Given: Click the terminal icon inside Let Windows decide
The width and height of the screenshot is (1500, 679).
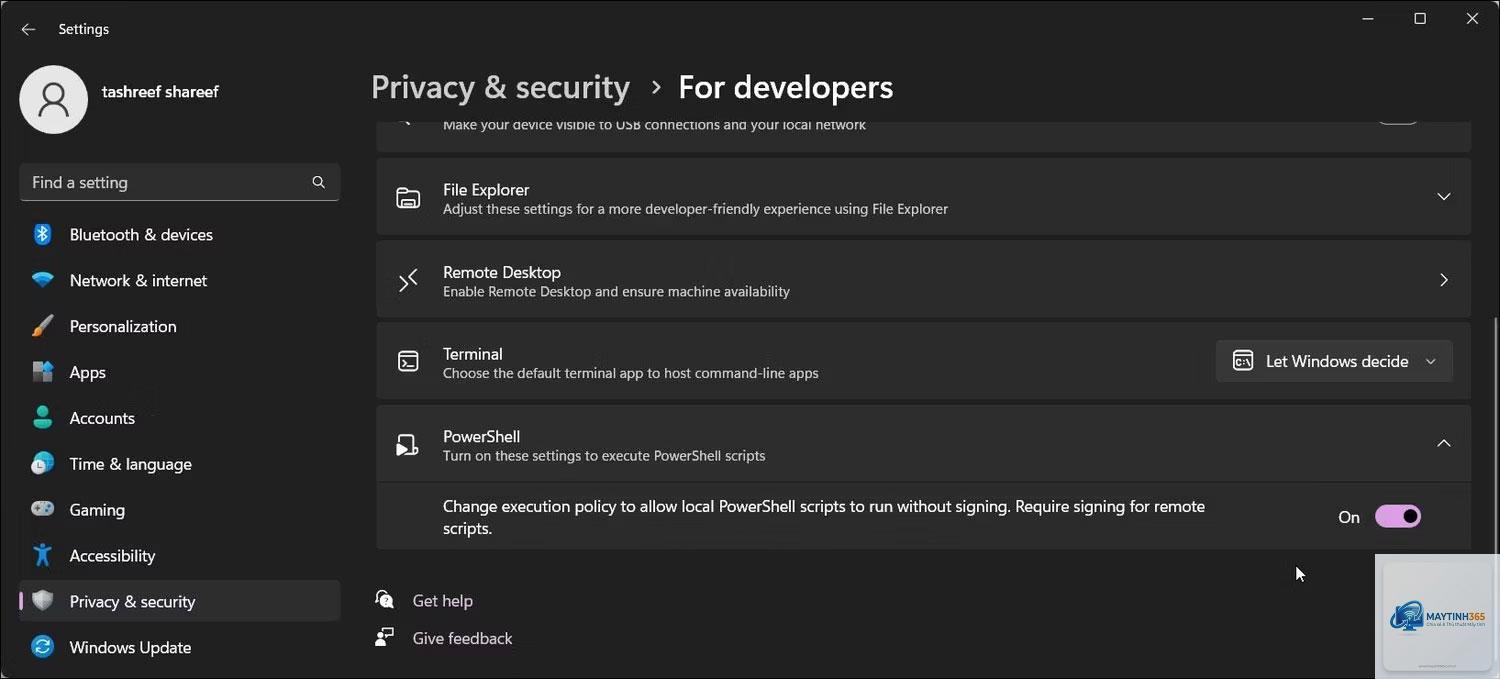Looking at the screenshot, I should (1243, 361).
